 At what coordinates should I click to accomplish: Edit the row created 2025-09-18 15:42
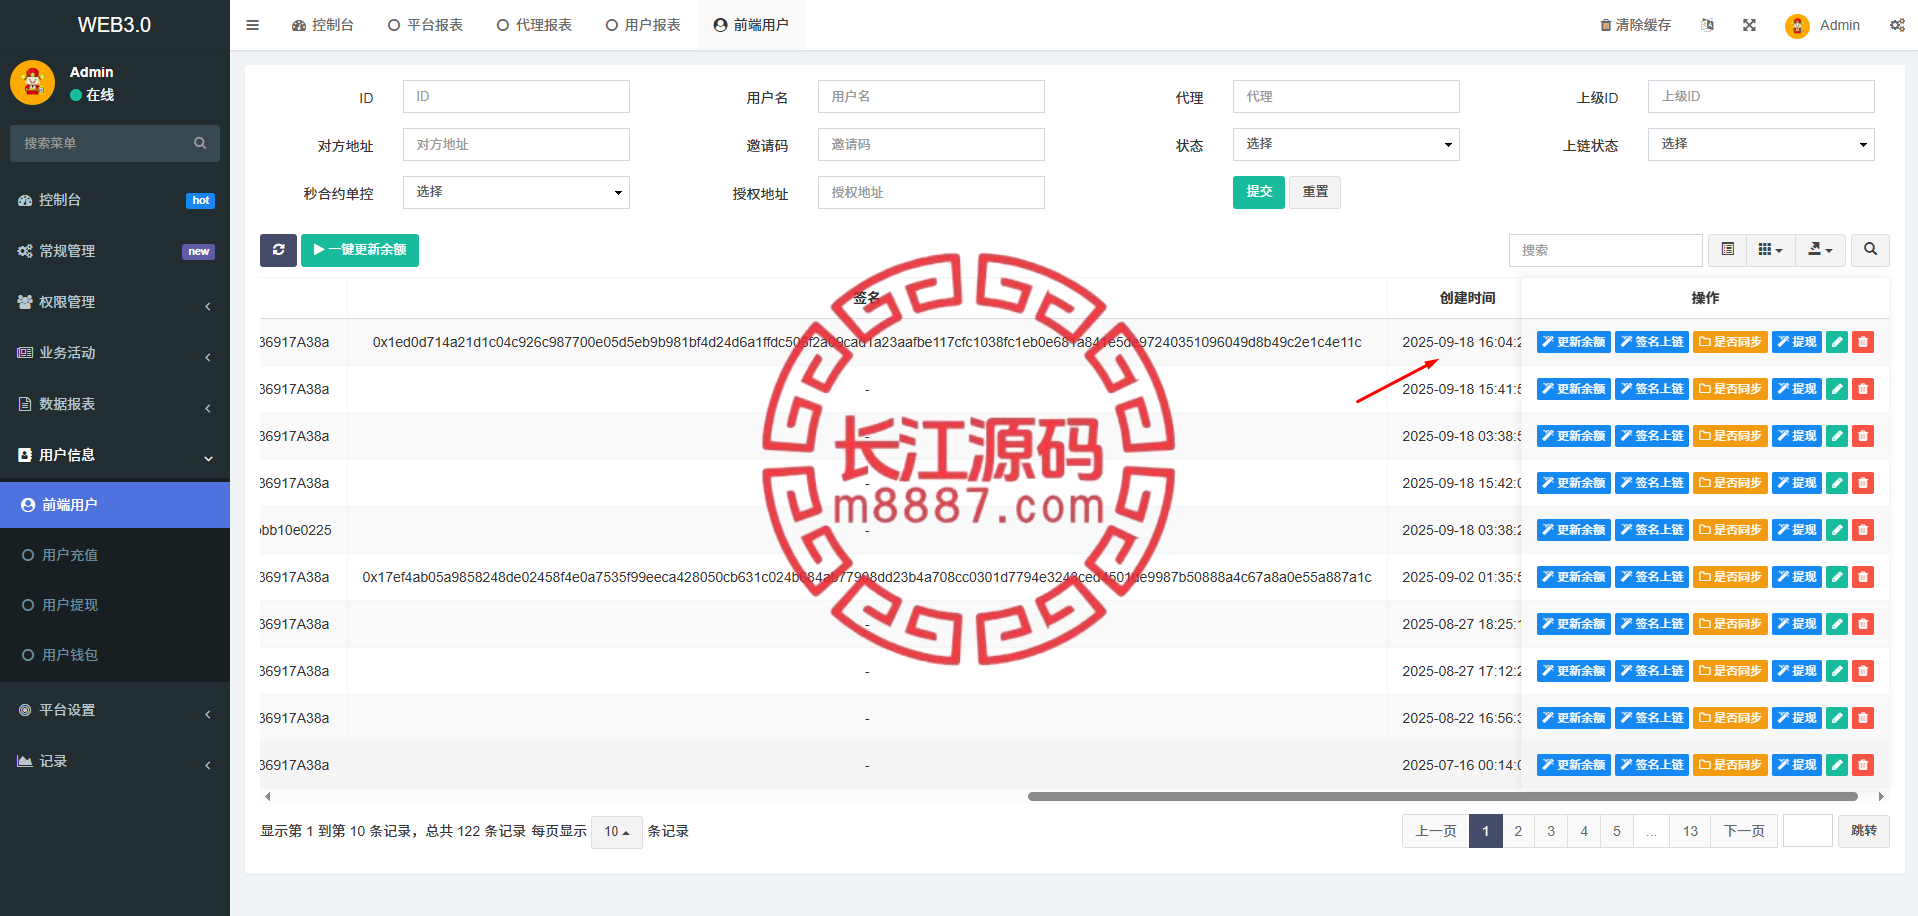(x=1836, y=483)
